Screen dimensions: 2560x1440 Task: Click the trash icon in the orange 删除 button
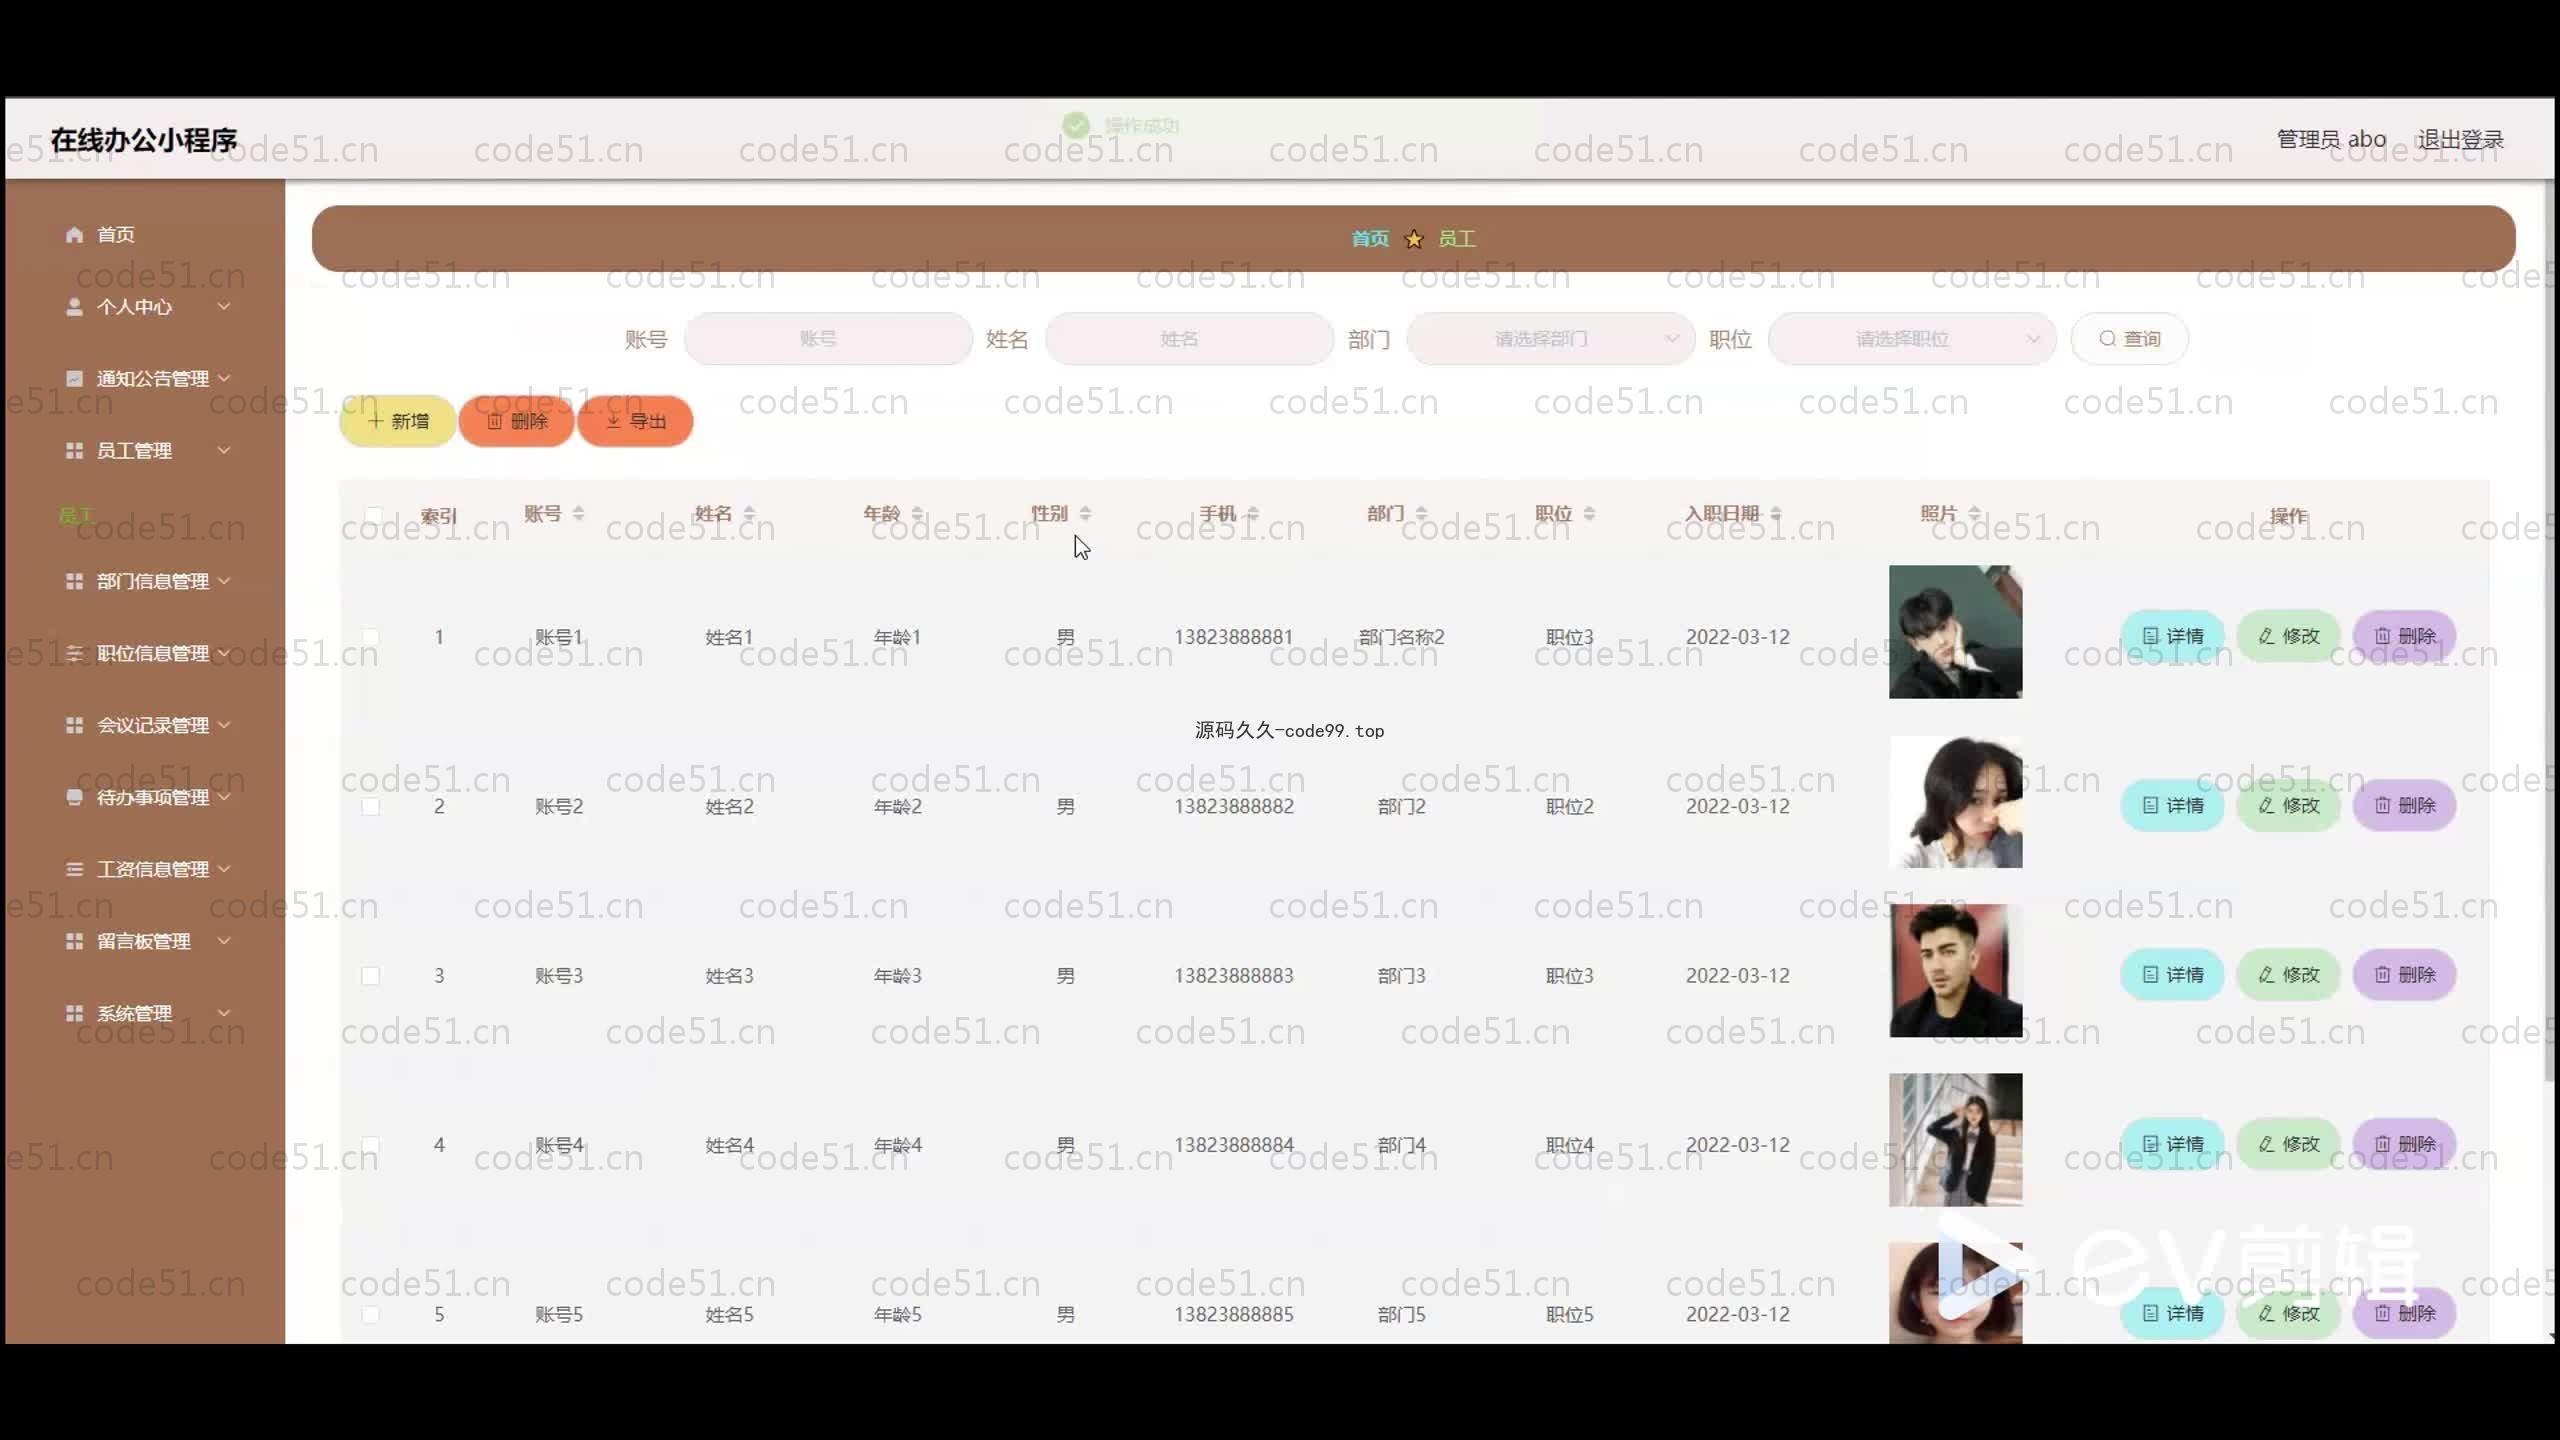(494, 421)
